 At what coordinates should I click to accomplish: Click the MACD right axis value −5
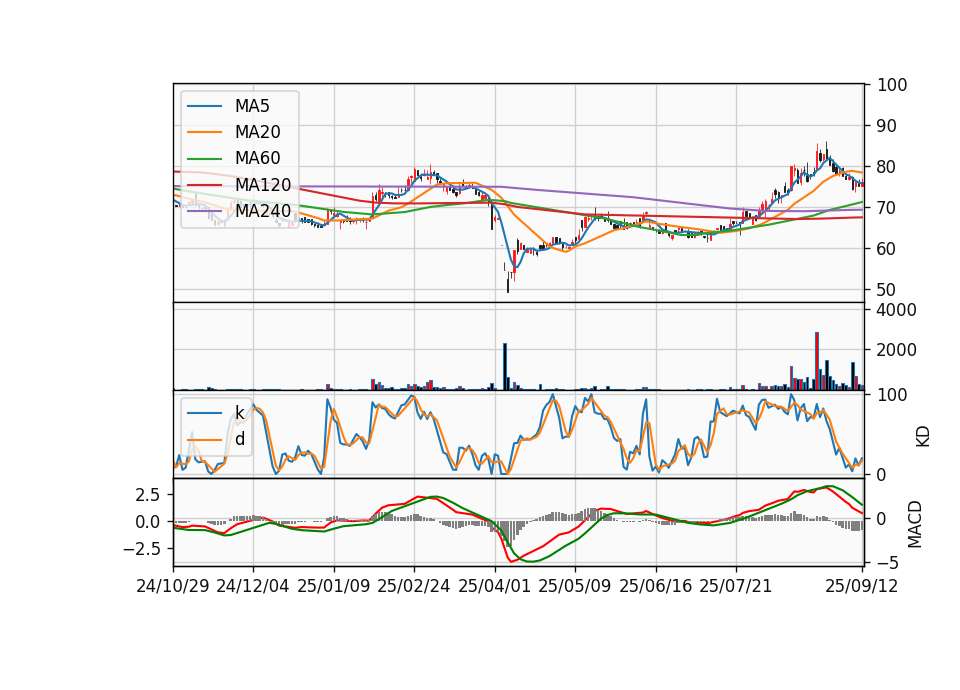(888, 562)
